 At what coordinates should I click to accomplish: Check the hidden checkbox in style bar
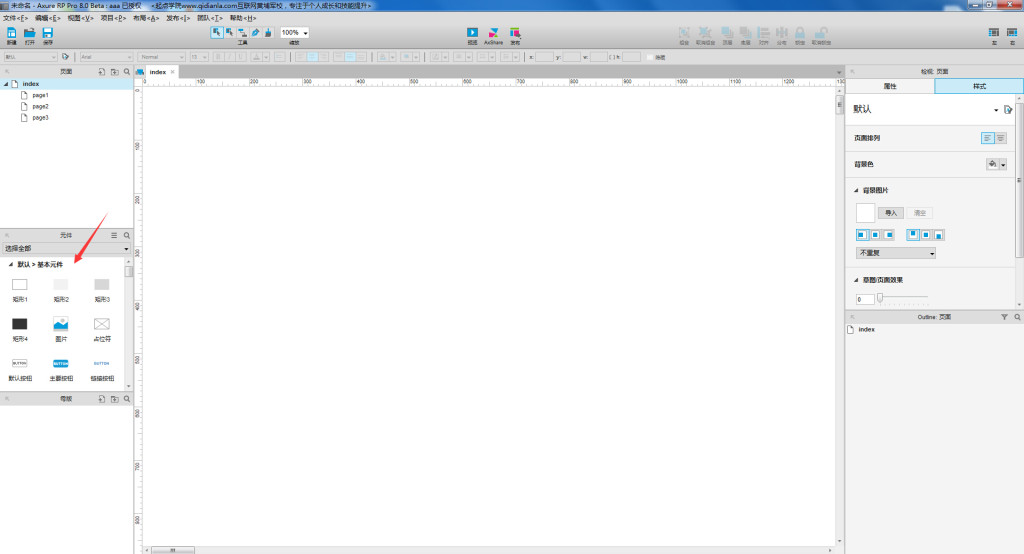(650, 57)
